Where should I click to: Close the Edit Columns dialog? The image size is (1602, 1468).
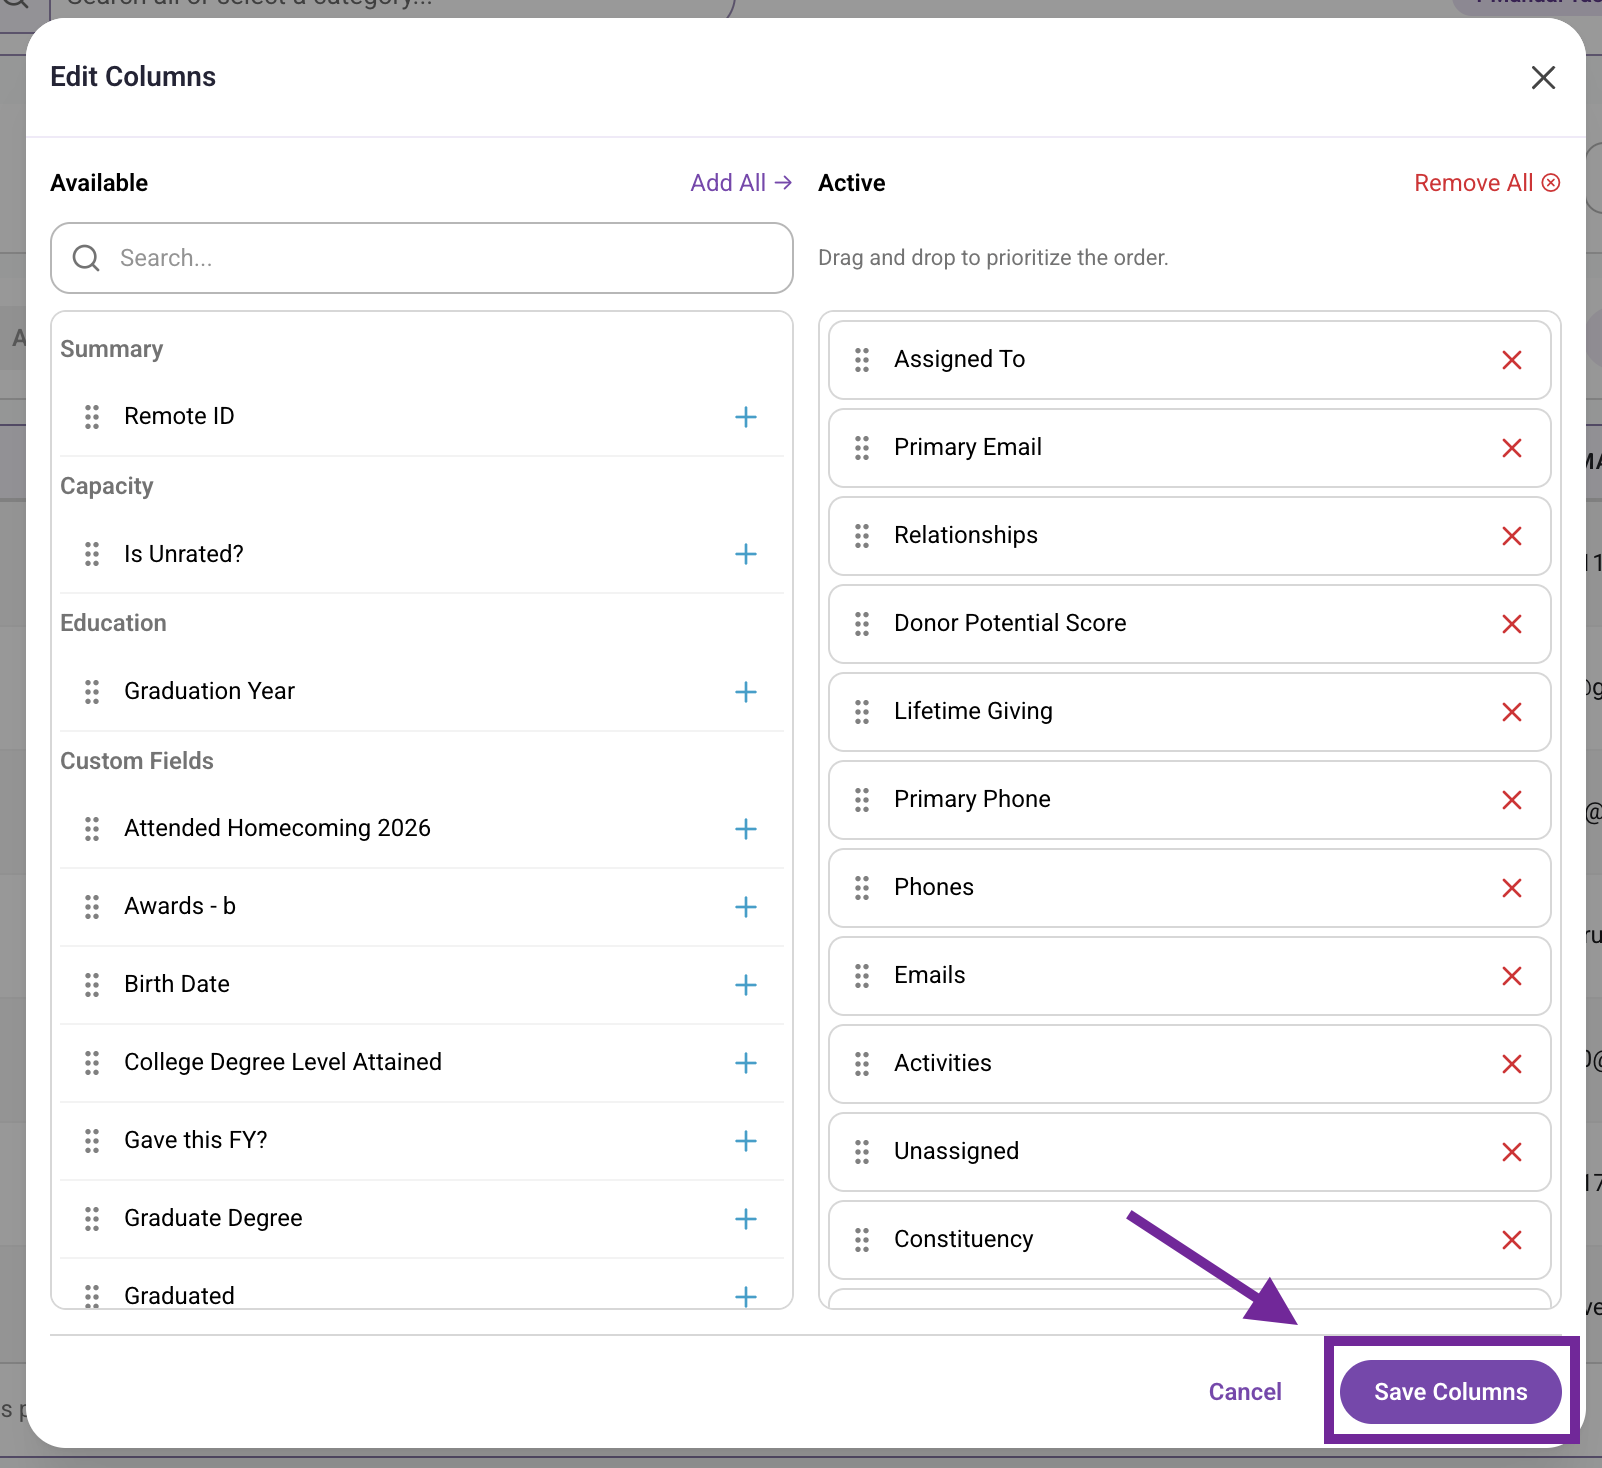point(1543,78)
